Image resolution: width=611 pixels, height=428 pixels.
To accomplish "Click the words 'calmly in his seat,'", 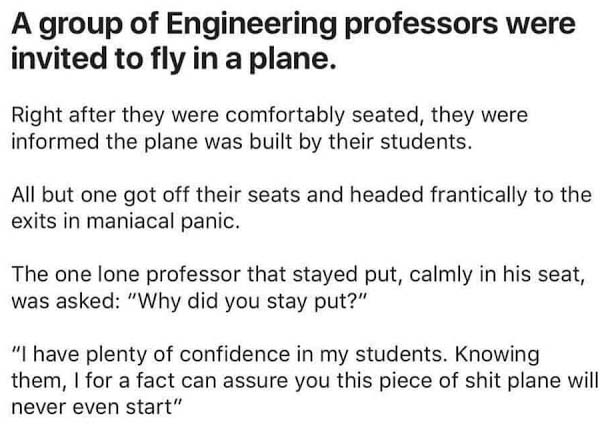I will click(x=497, y=275).
